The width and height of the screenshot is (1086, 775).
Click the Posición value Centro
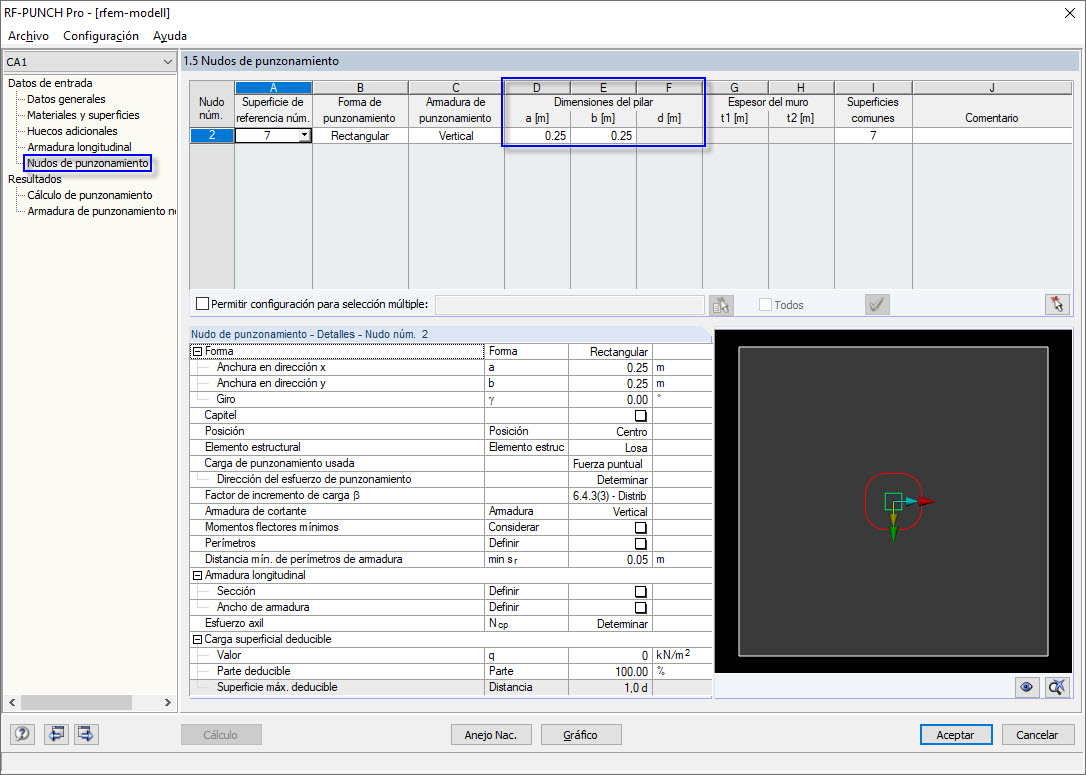(610, 431)
